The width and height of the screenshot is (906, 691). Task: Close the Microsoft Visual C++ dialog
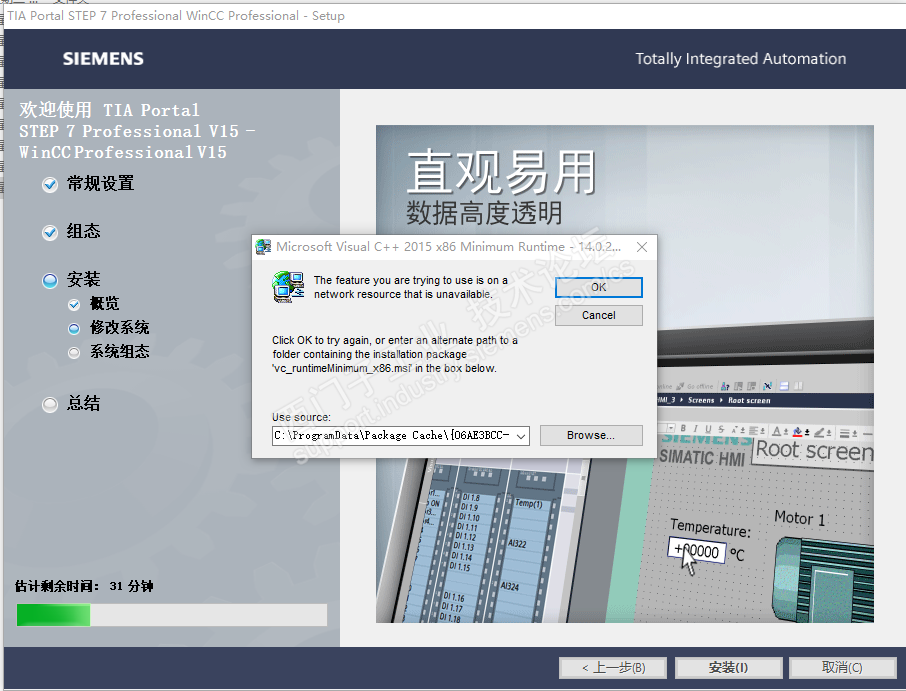tap(641, 247)
